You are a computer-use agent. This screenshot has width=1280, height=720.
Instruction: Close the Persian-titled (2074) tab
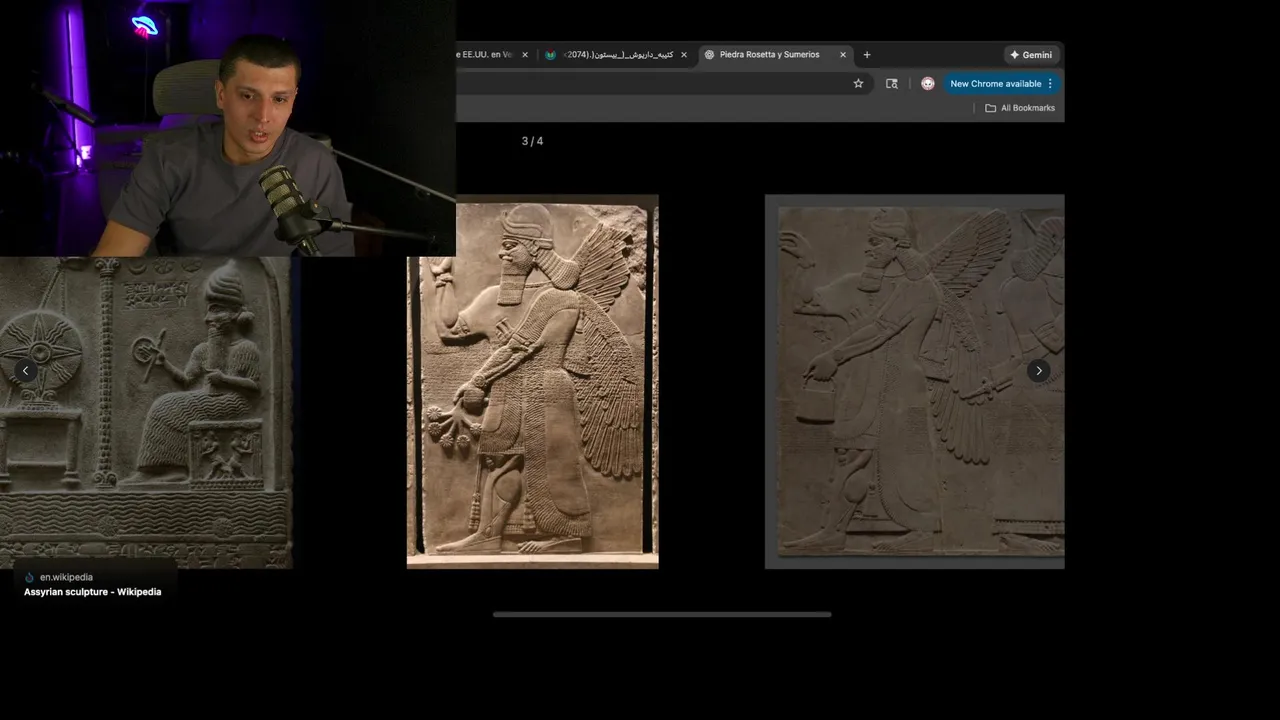[x=684, y=55]
